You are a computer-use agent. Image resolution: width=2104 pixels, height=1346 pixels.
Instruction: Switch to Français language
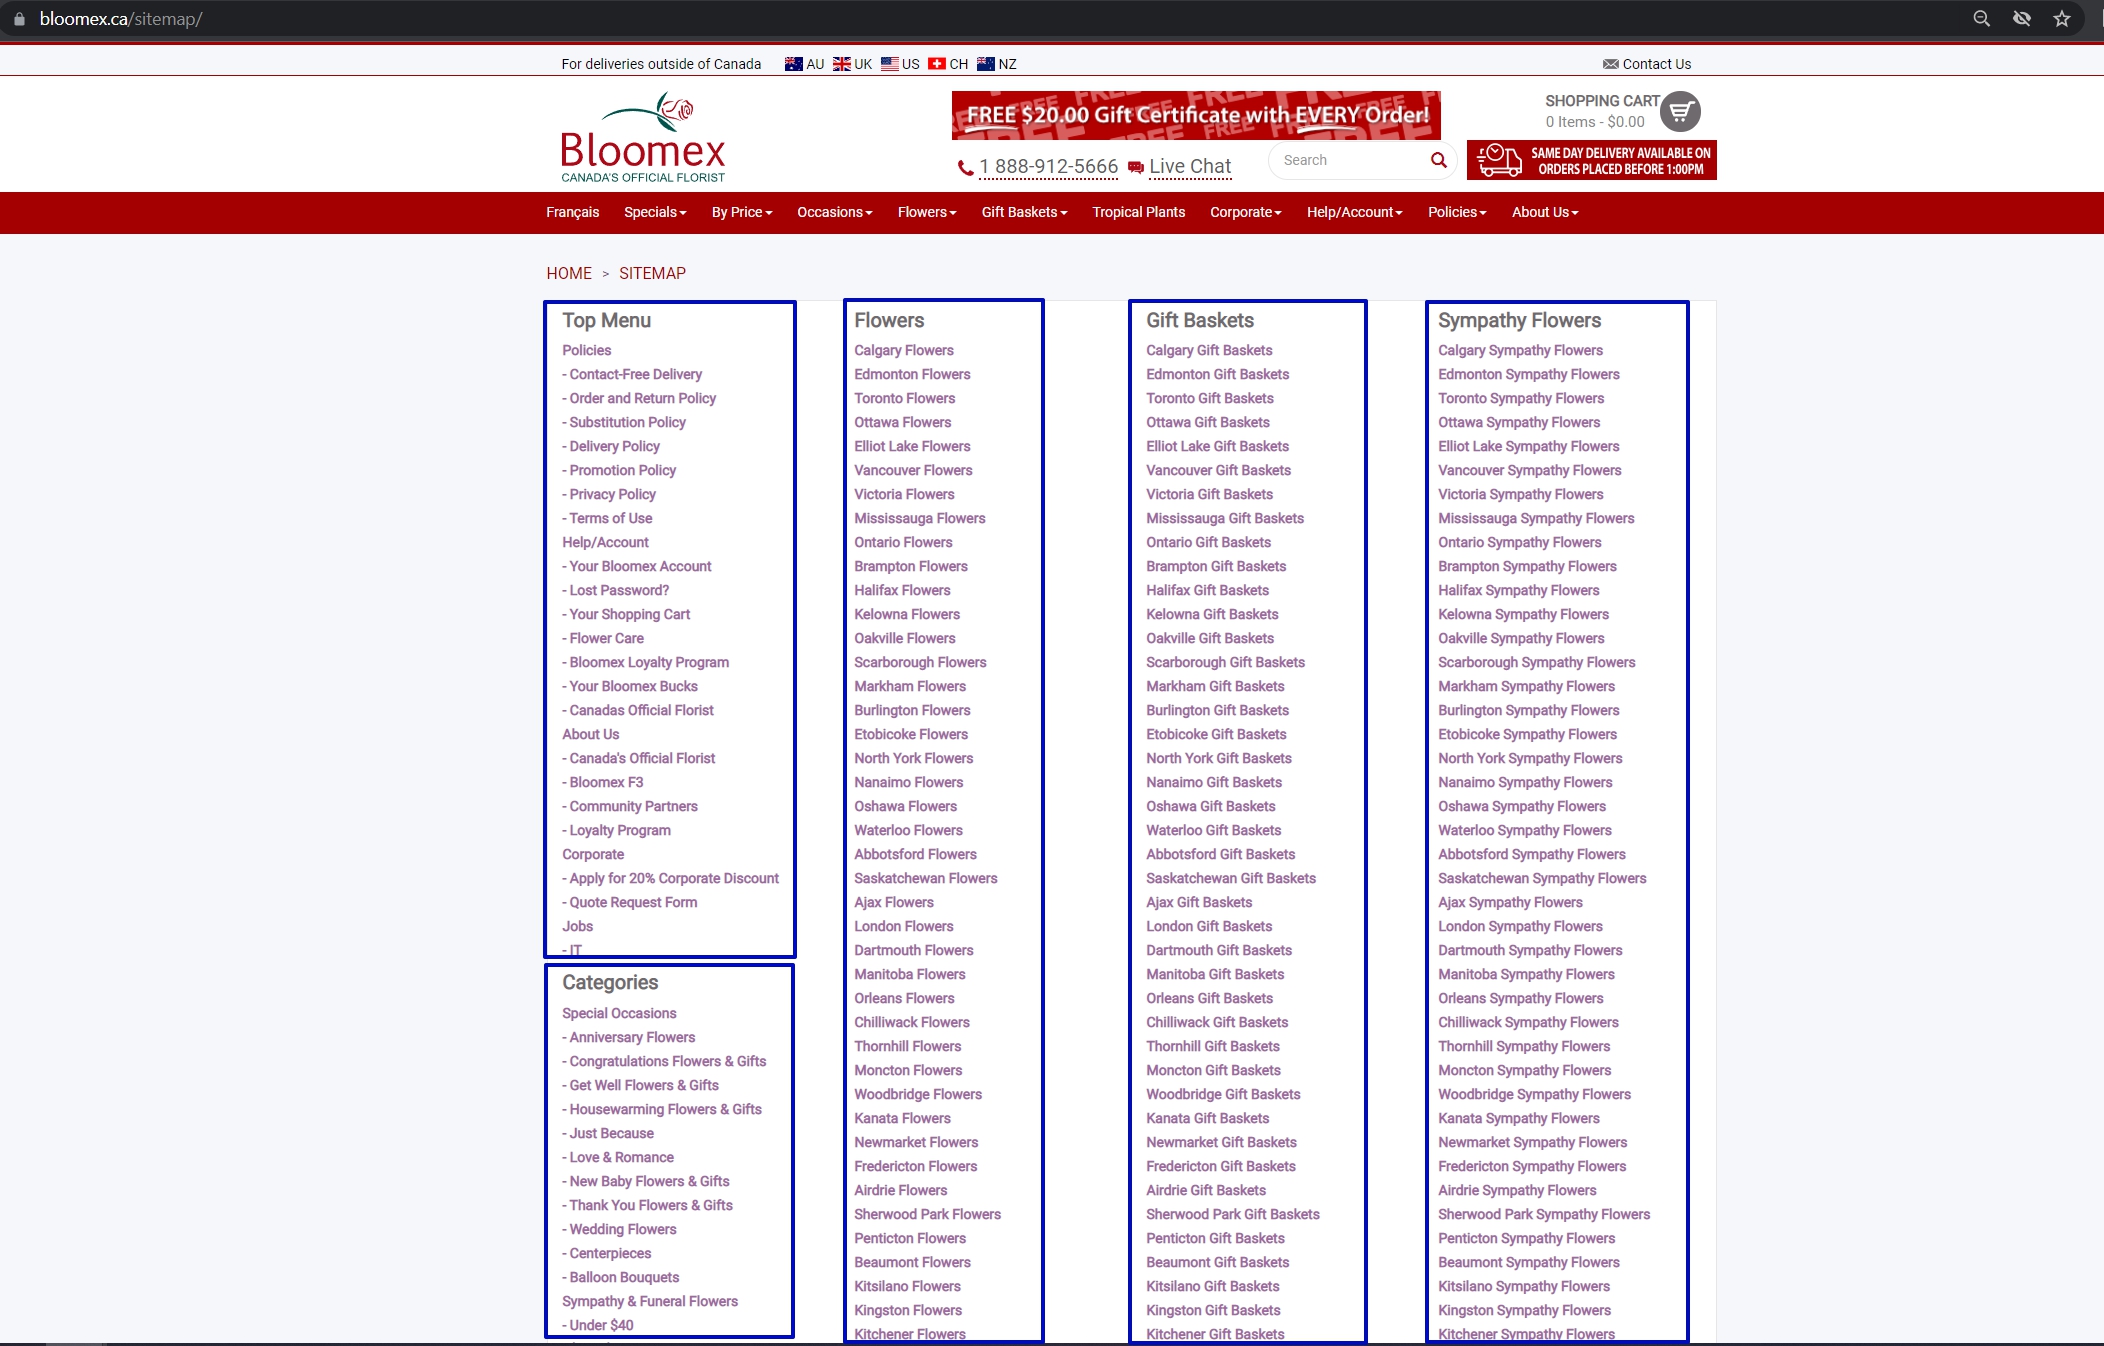(573, 212)
